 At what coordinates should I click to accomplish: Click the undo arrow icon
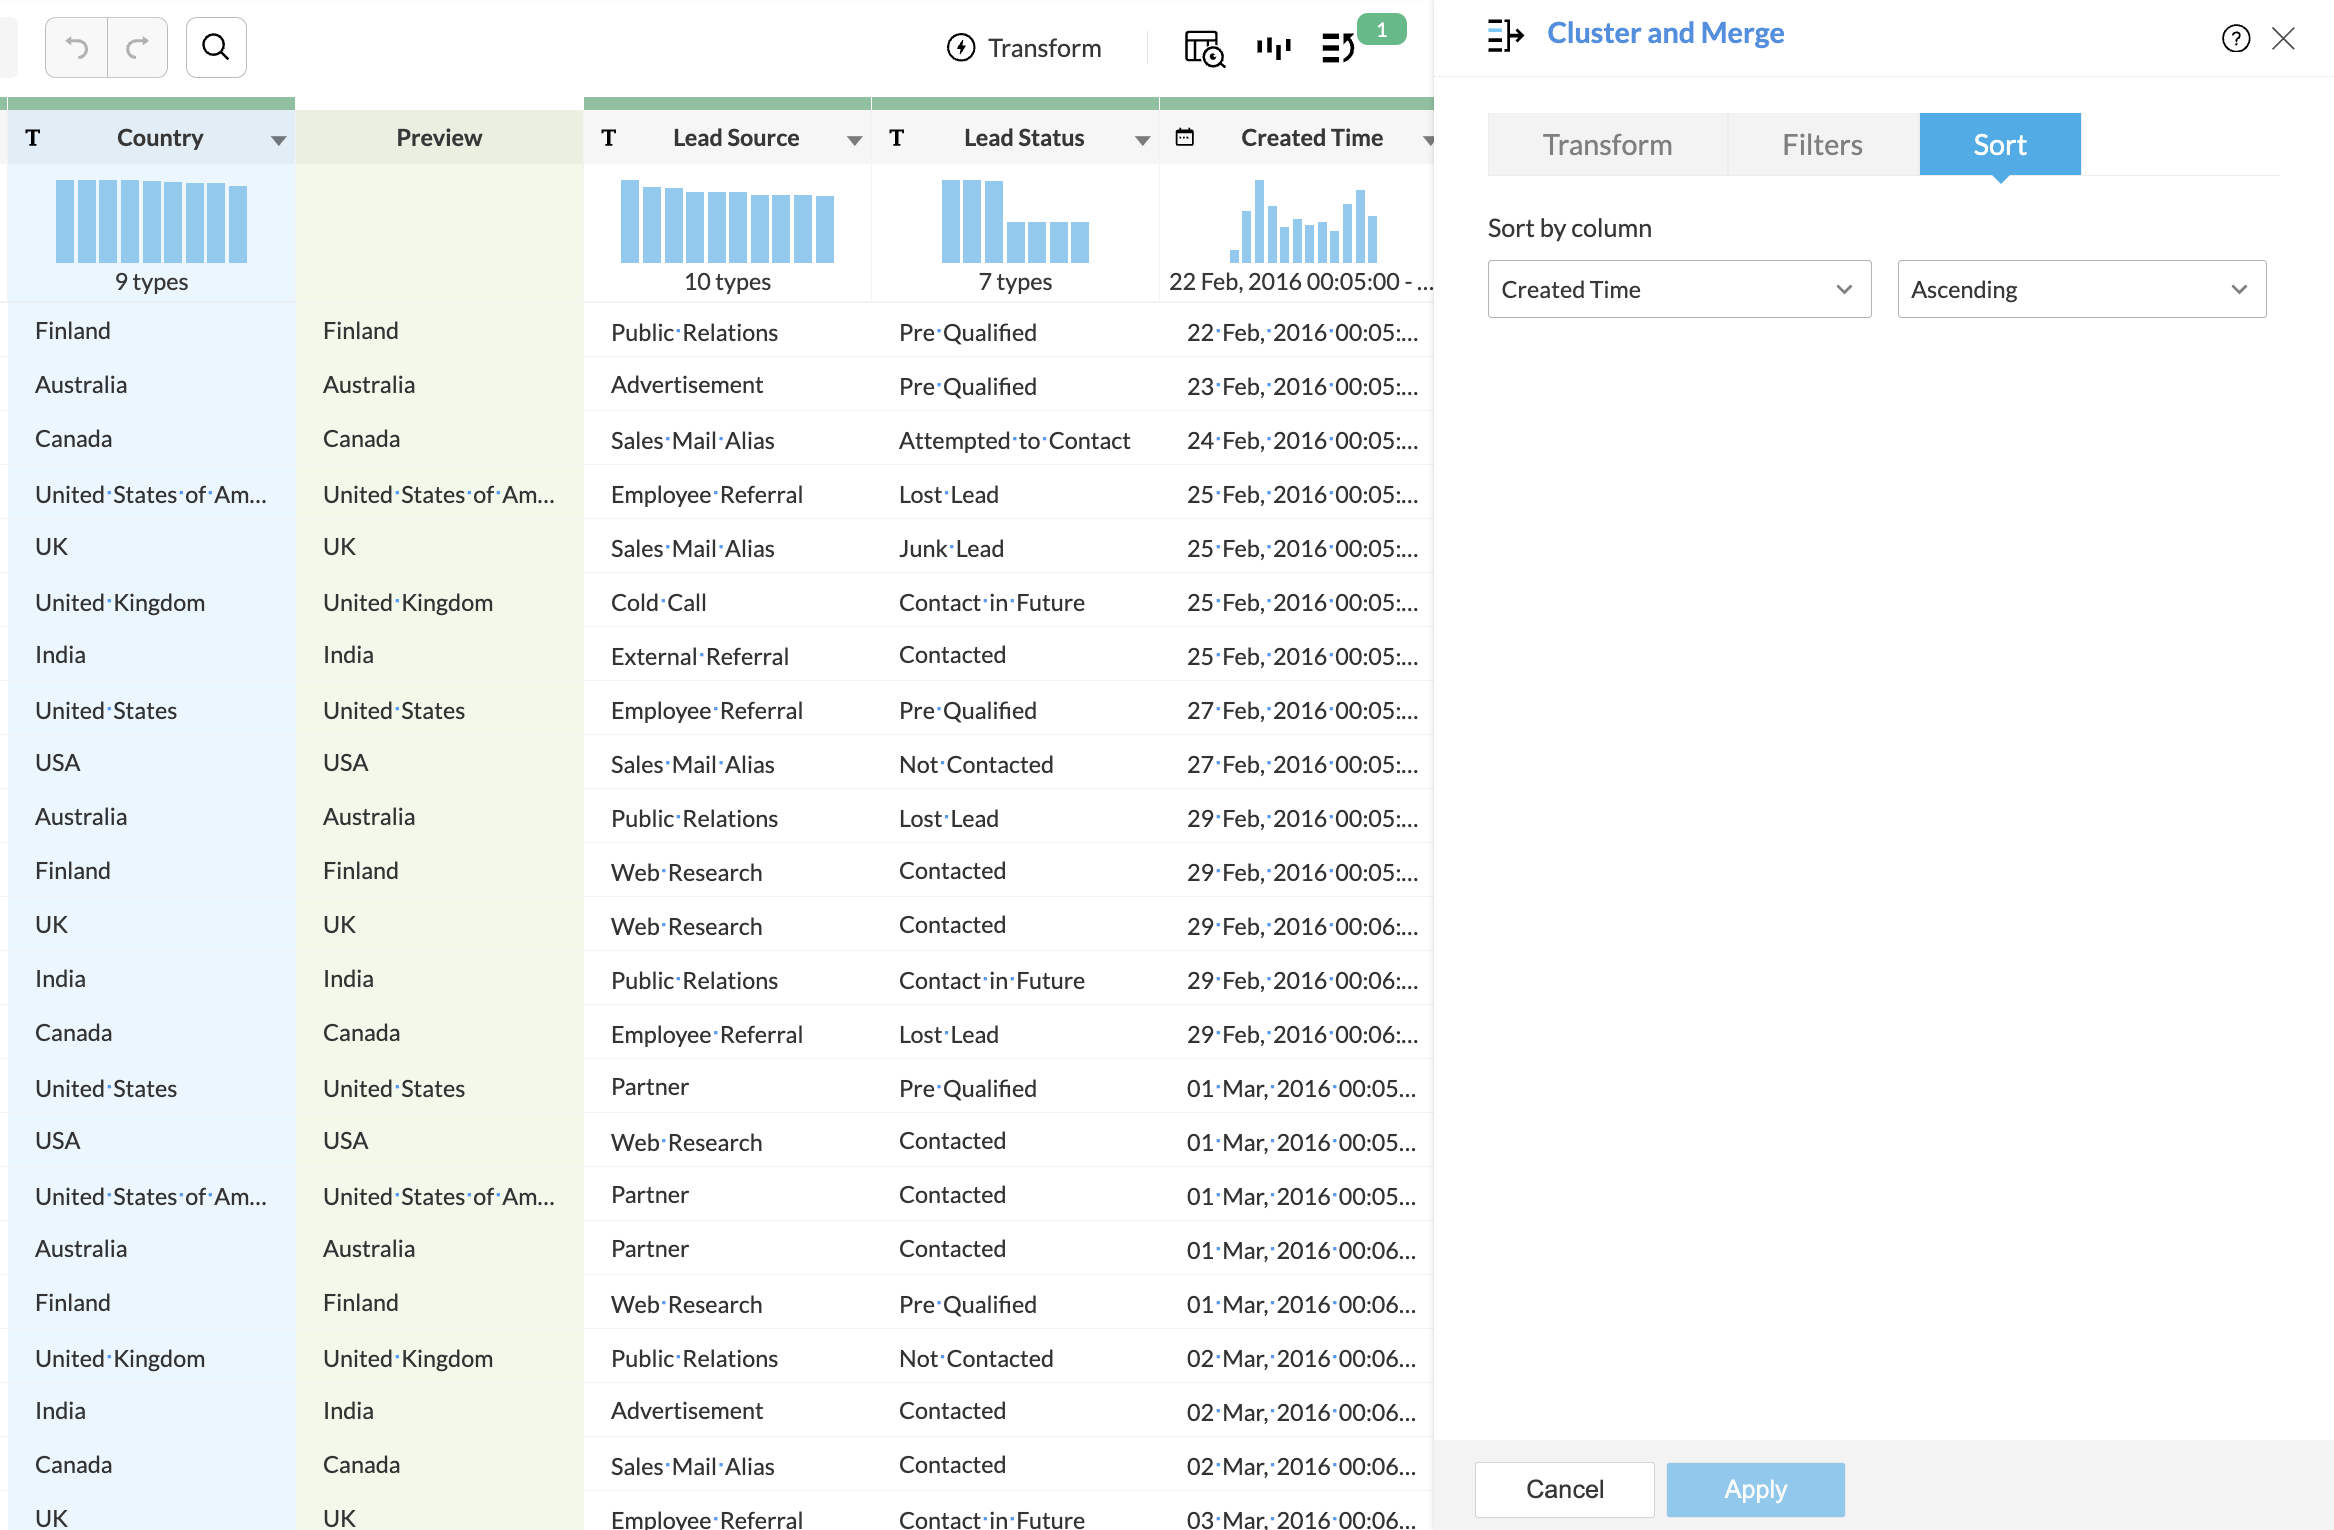pyautogui.click(x=76, y=47)
